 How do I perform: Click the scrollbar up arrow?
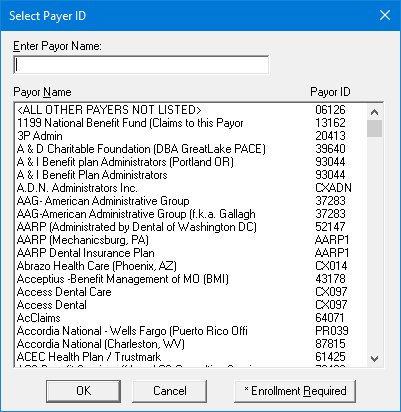tap(374, 112)
